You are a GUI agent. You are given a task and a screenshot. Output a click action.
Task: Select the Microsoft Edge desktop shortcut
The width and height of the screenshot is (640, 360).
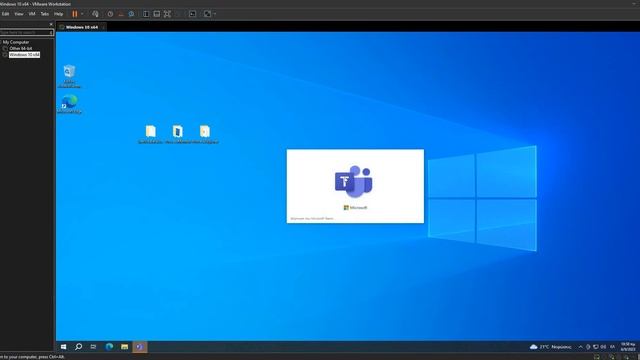click(x=69, y=104)
